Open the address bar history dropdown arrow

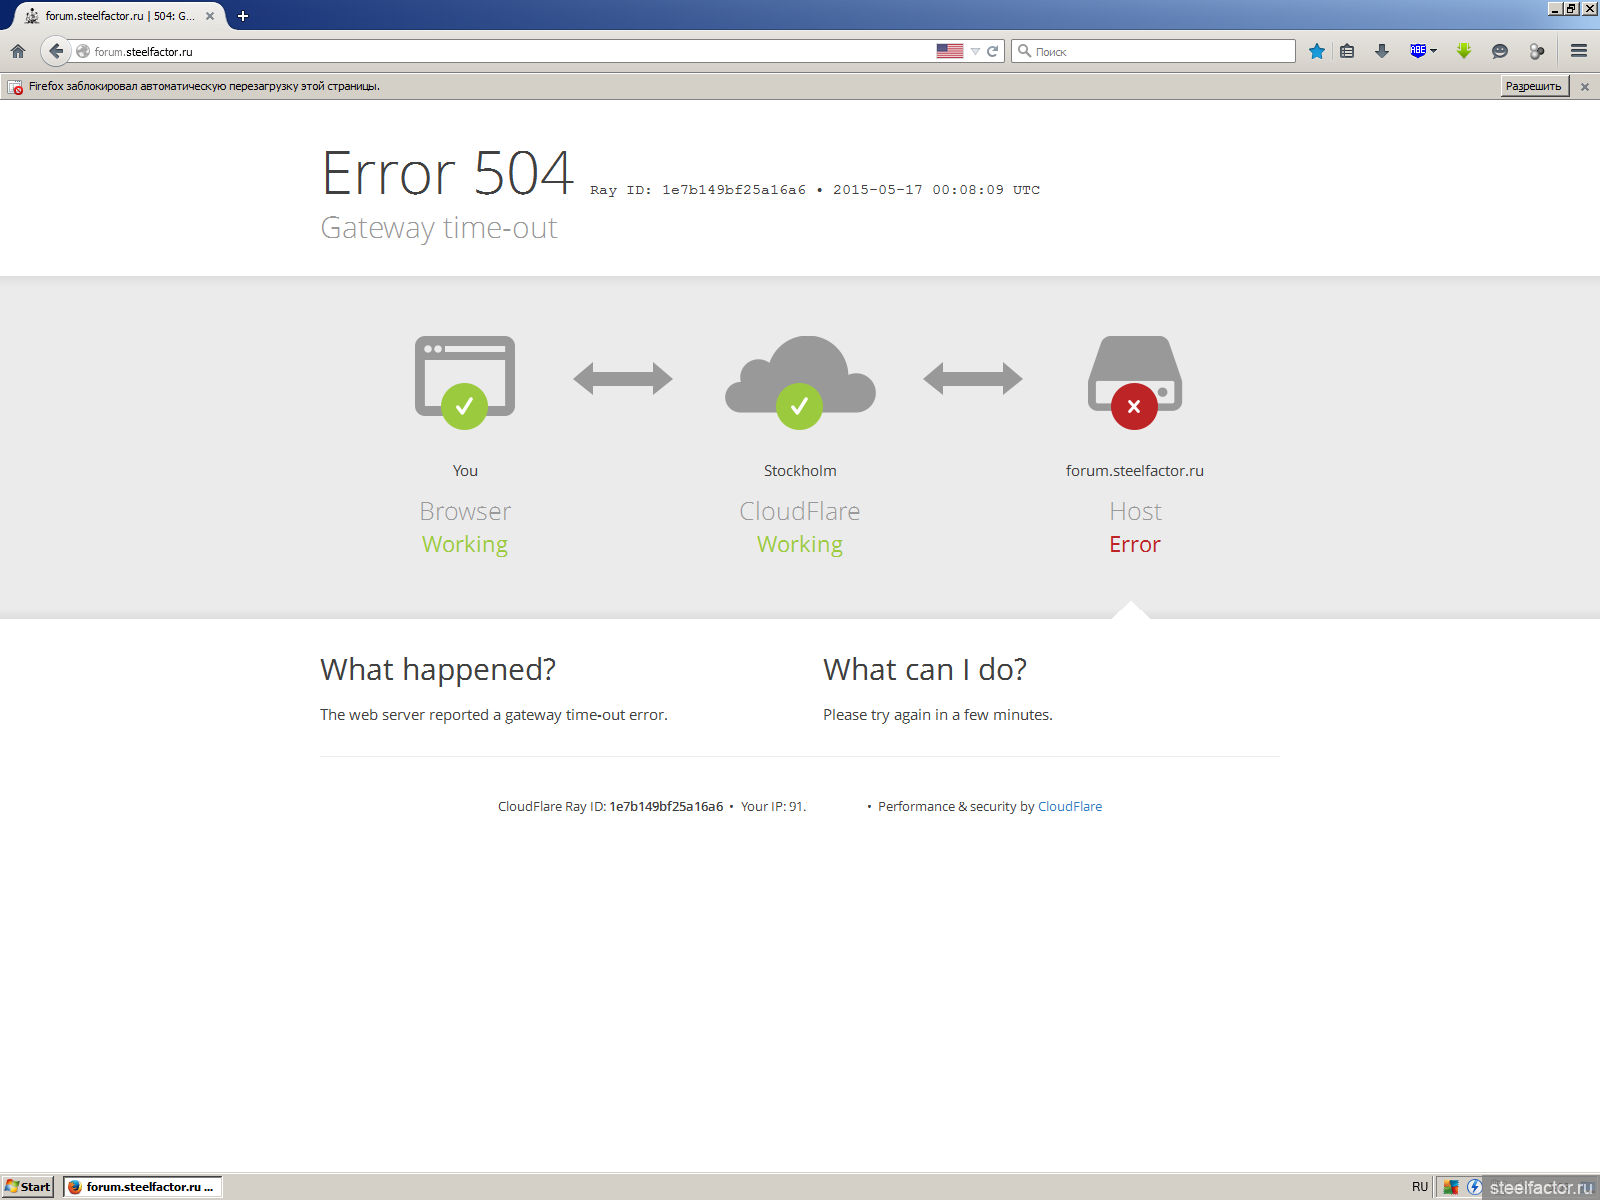tap(975, 51)
